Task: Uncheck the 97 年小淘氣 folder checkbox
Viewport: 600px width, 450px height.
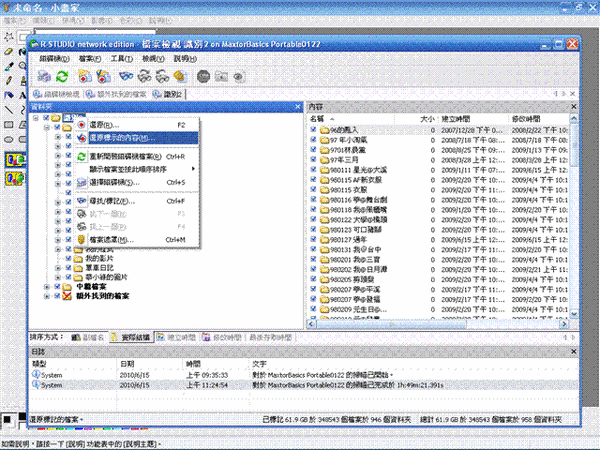Action: point(313,140)
